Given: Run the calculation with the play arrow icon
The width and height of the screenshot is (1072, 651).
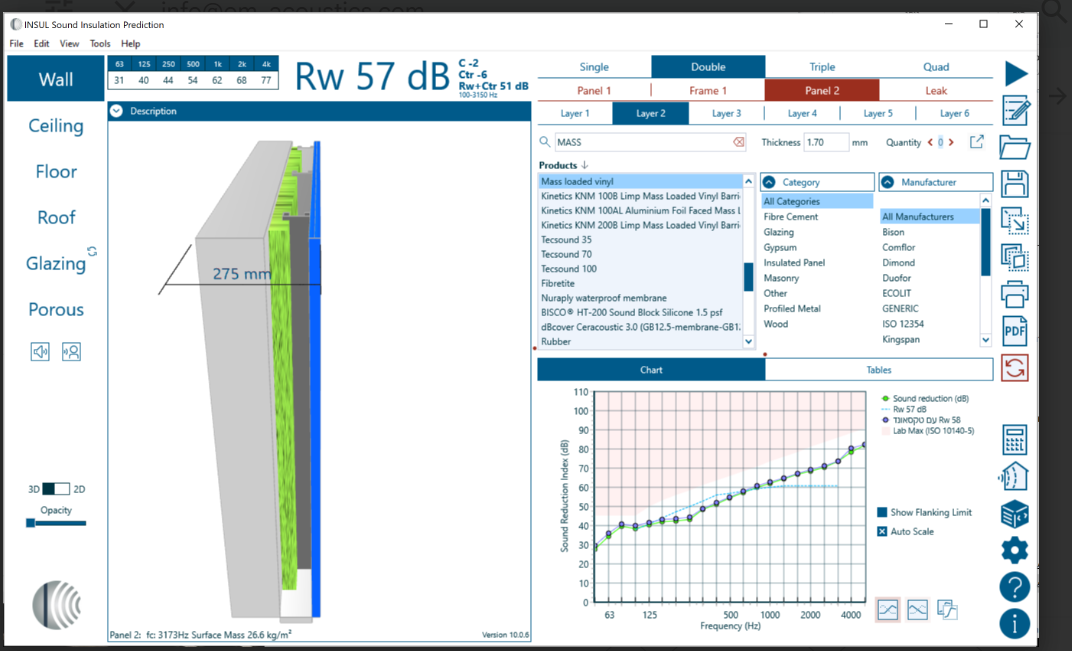Looking at the screenshot, I should click(1016, 74).
